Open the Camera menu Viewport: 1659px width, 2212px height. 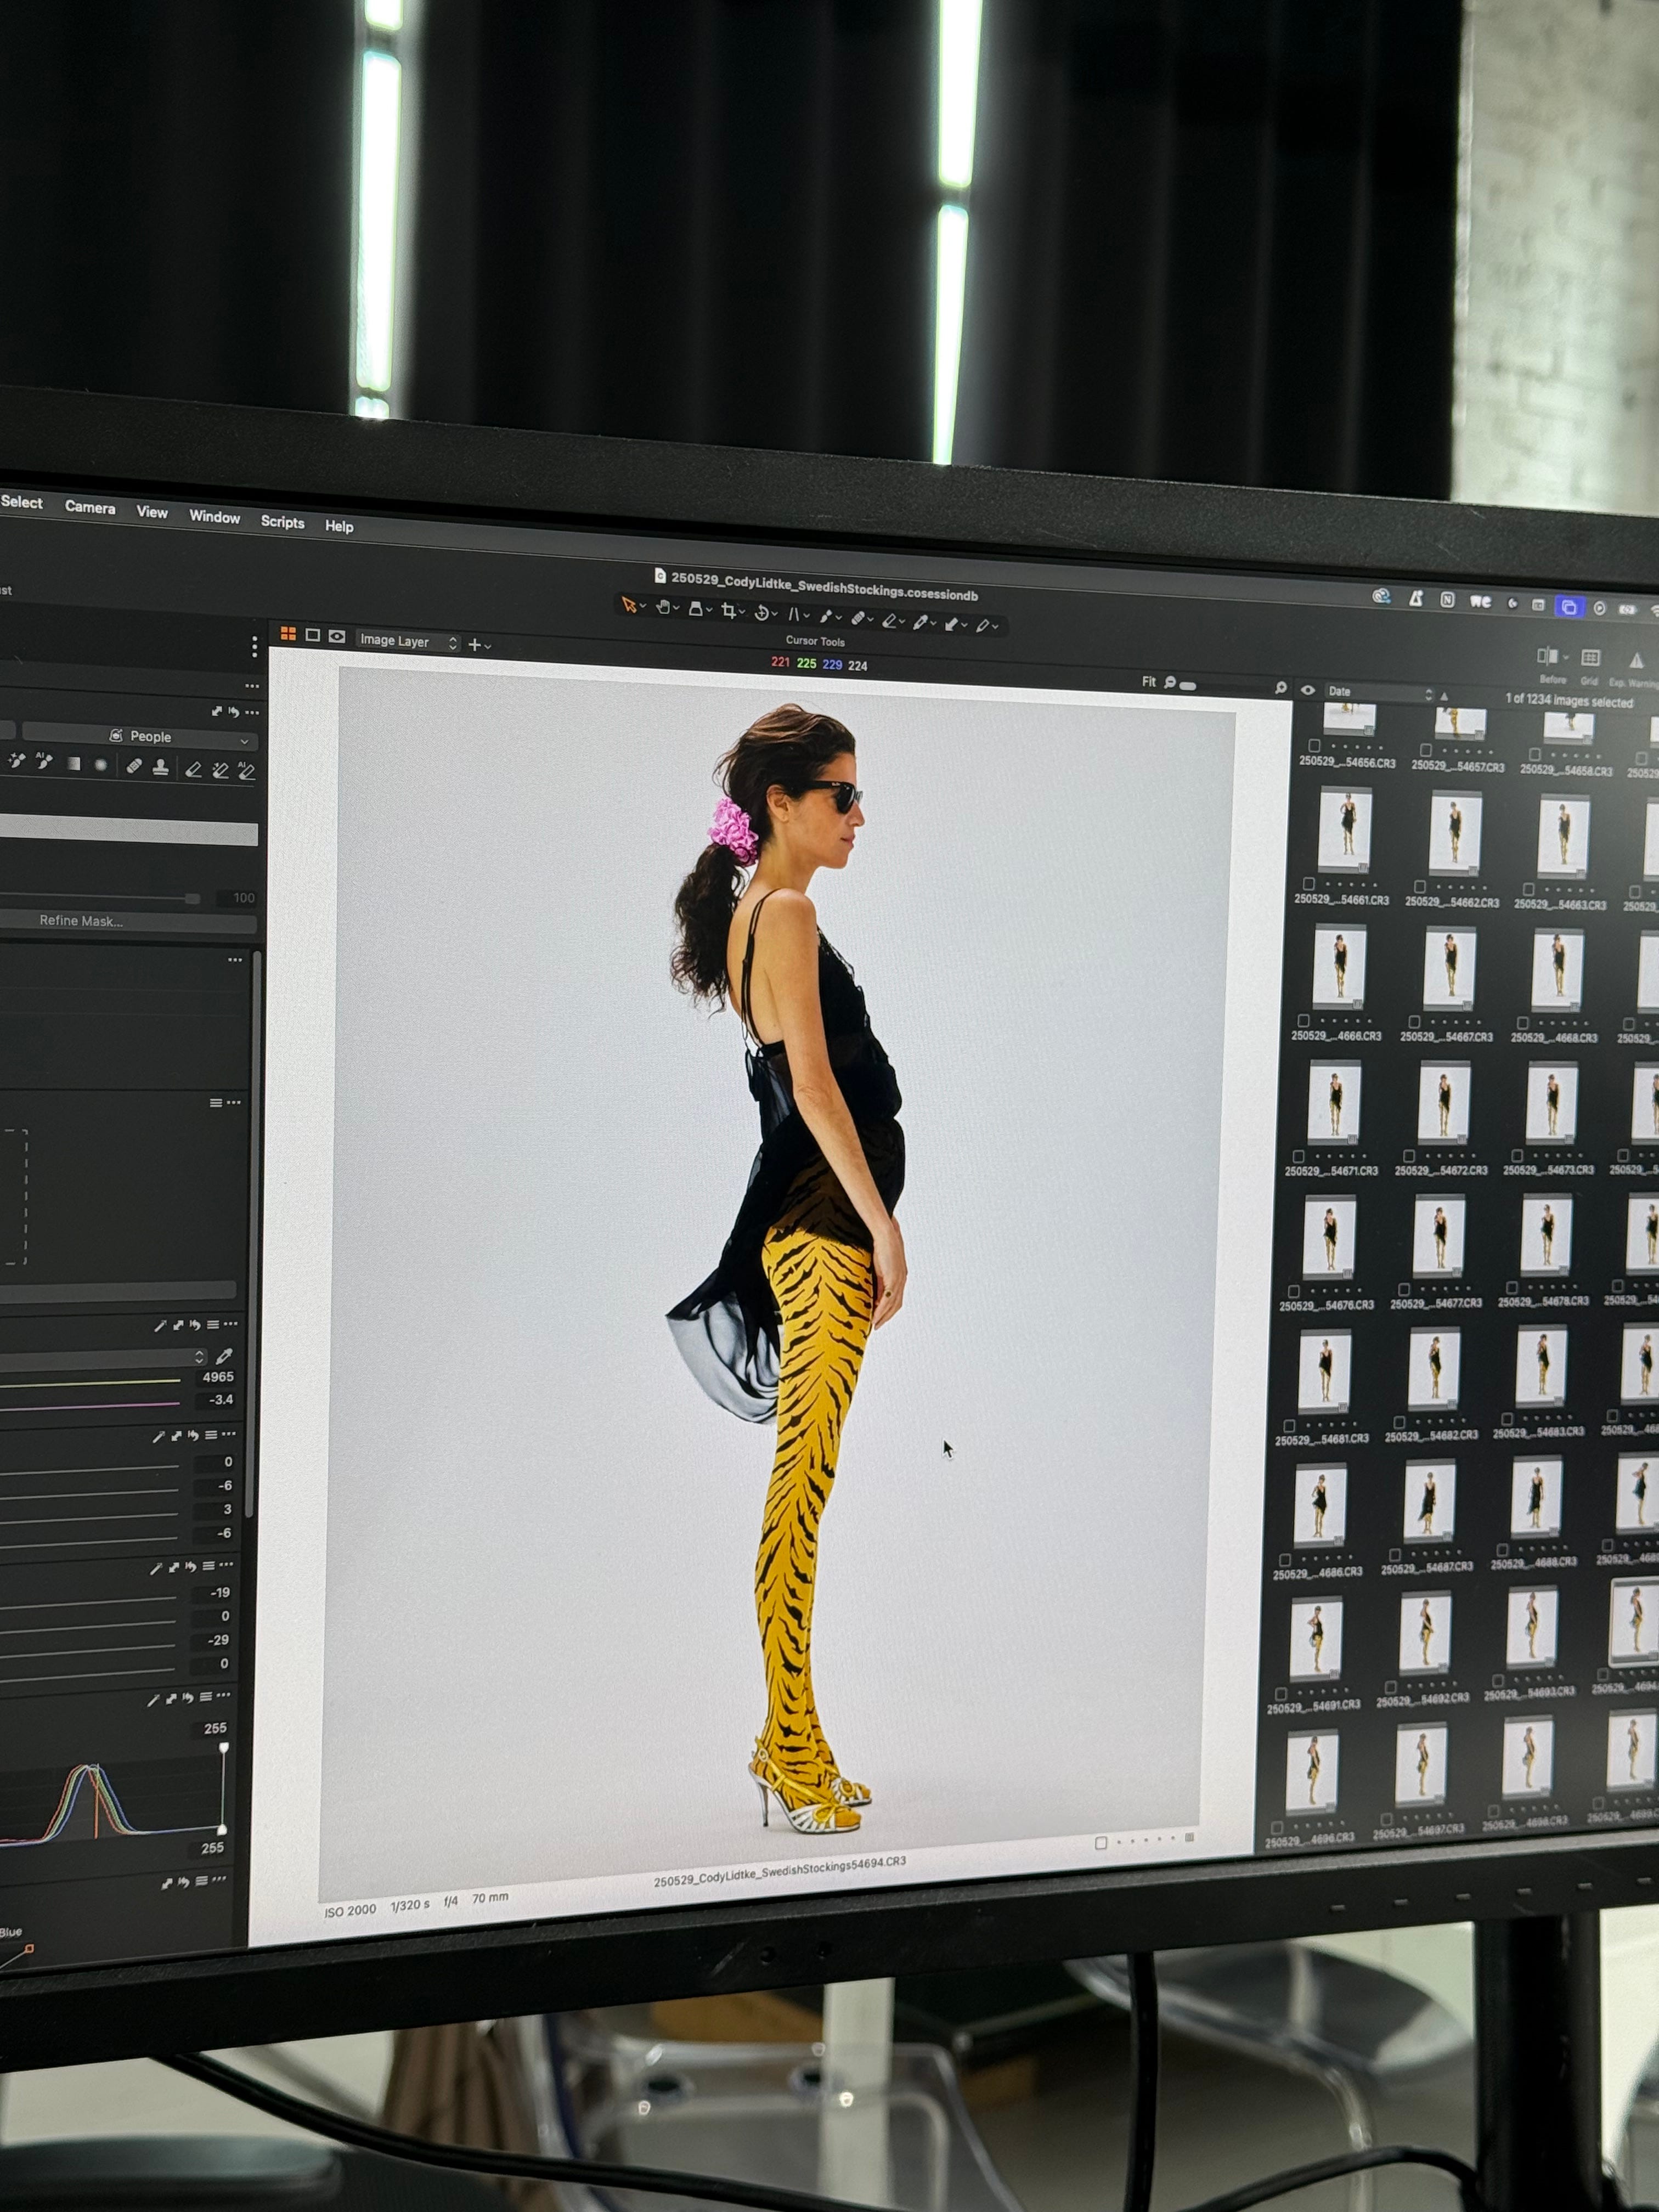pyautogui.click(x=90, y=507)
